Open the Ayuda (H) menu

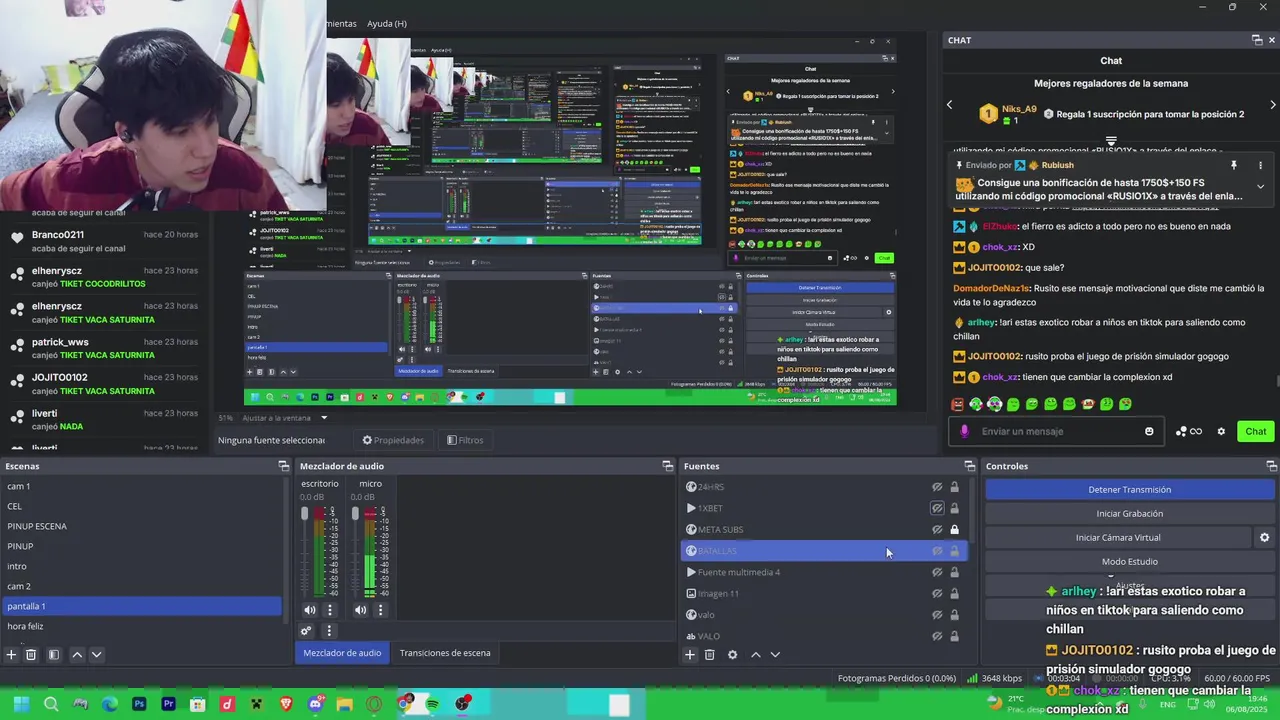[x=386, y=23]
